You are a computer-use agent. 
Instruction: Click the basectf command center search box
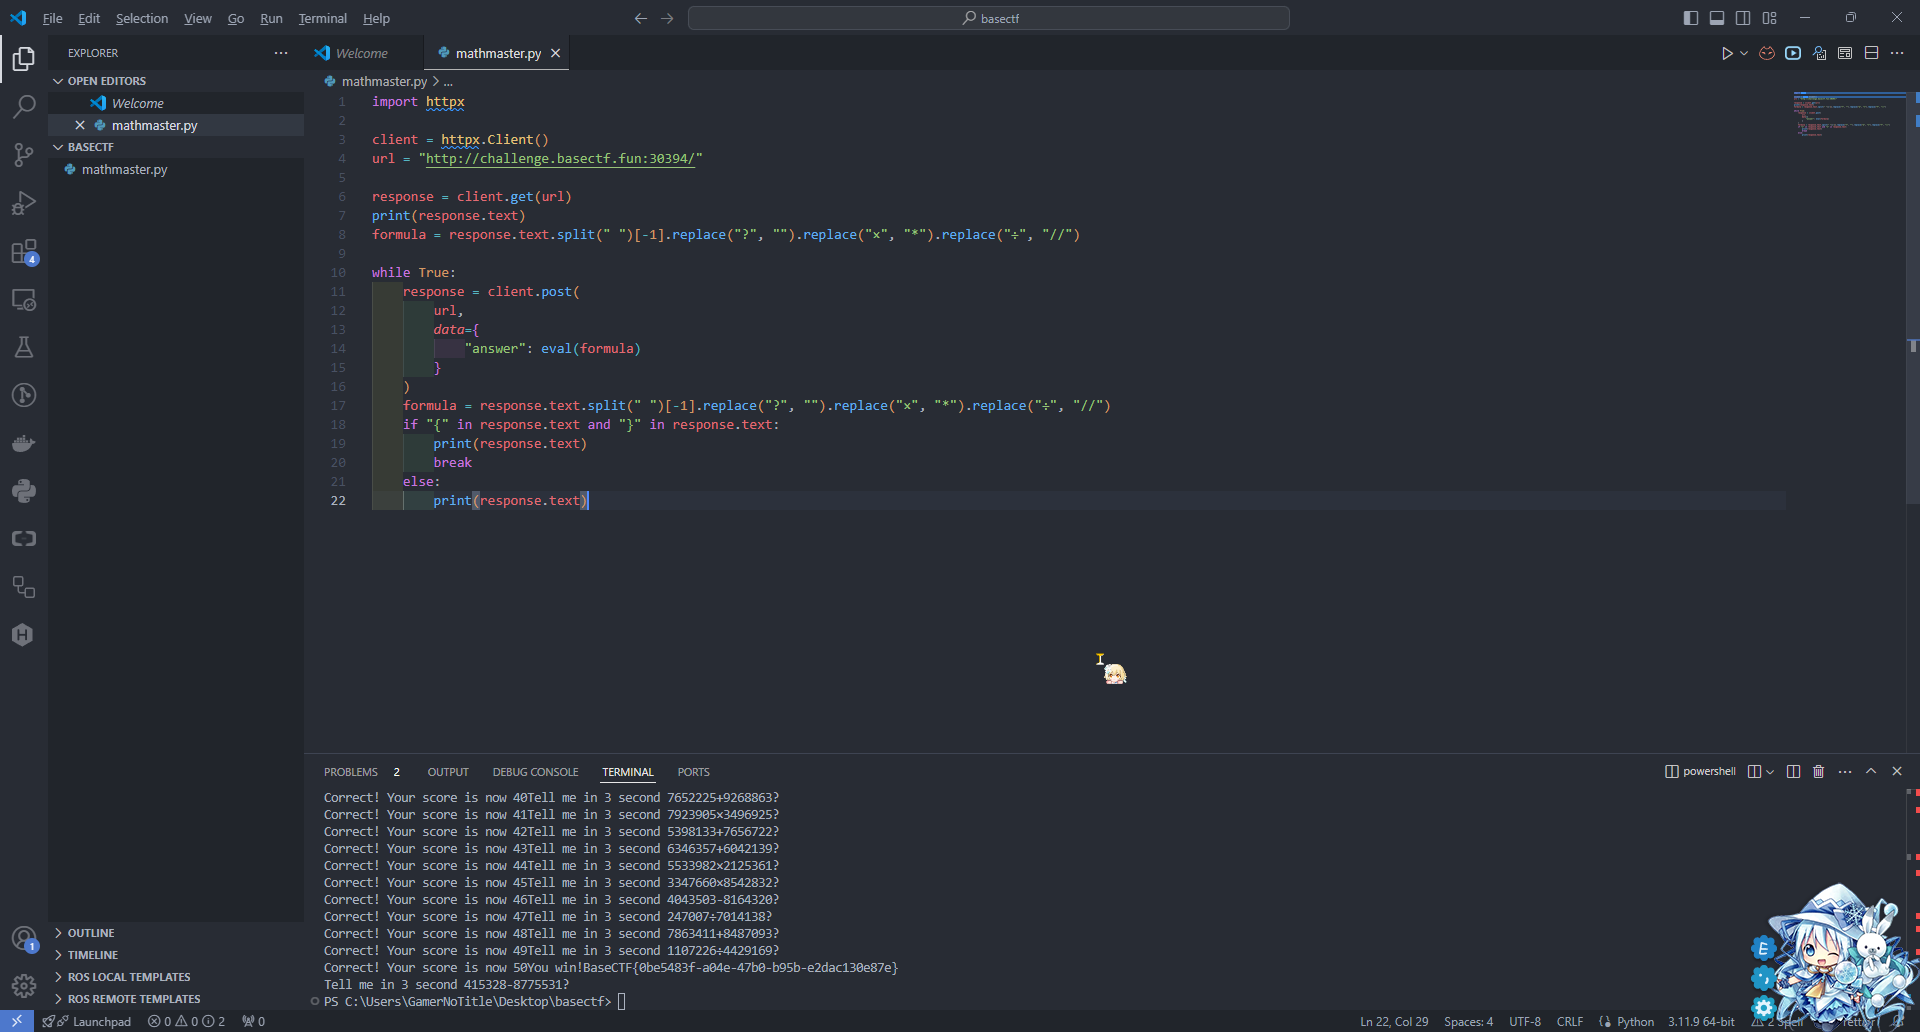point(988,18)
